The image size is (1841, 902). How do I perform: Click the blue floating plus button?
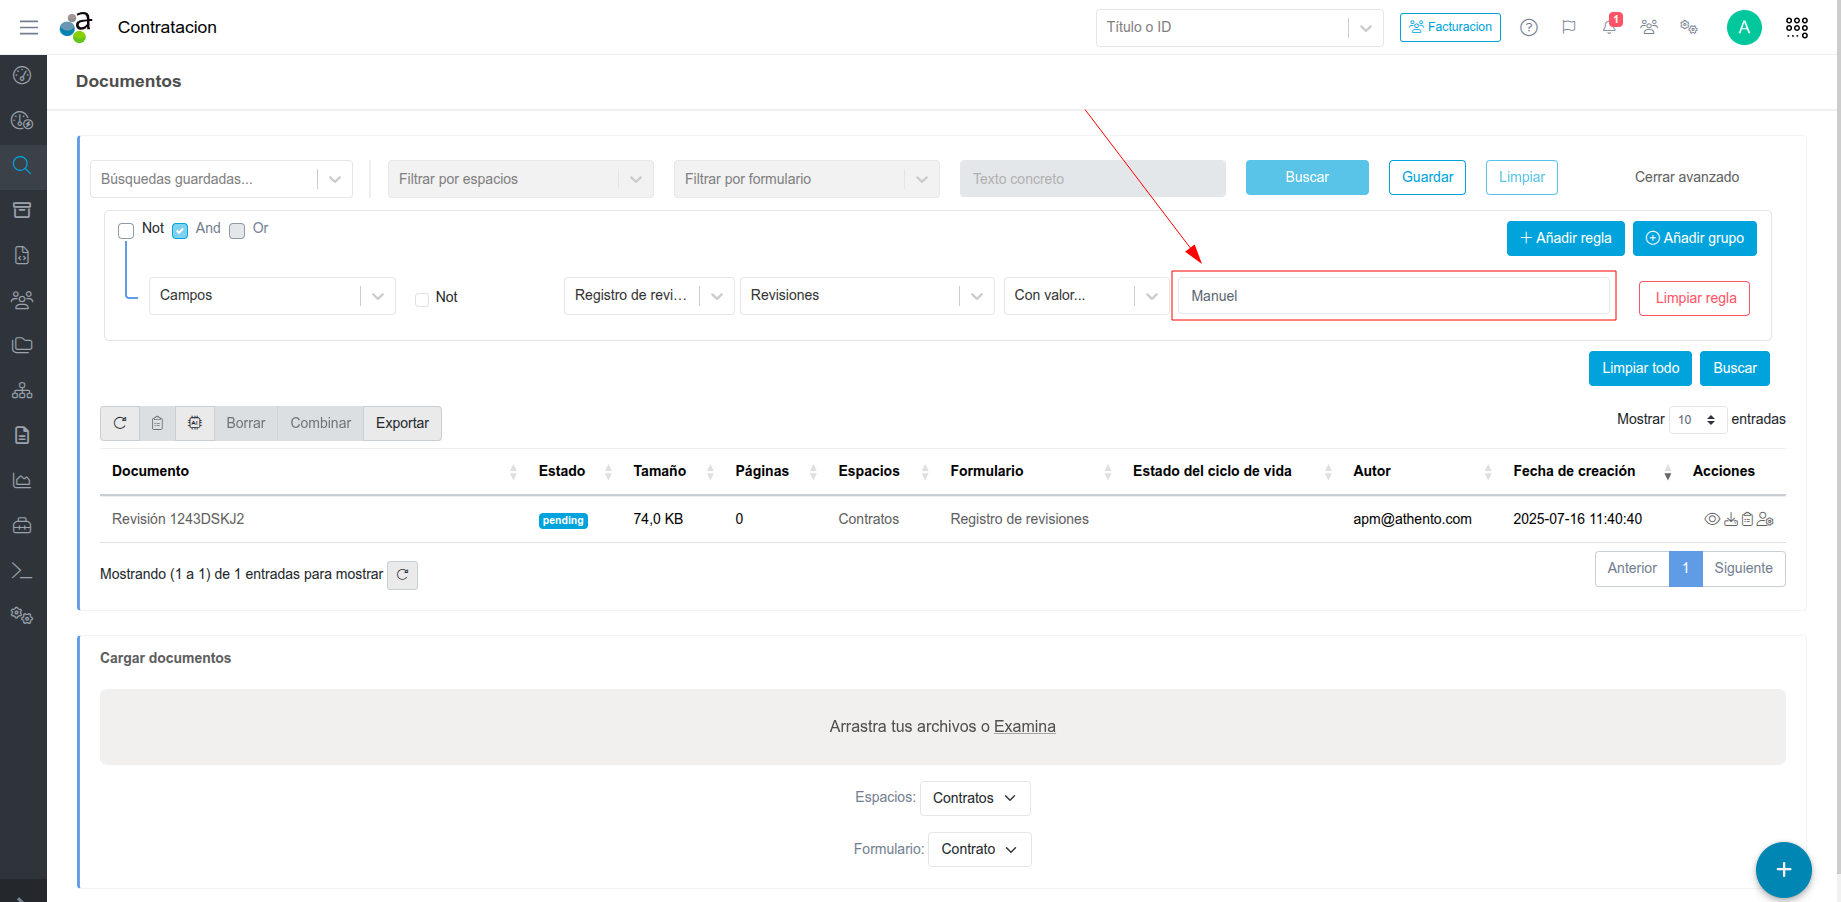[x=1783, y=869]
